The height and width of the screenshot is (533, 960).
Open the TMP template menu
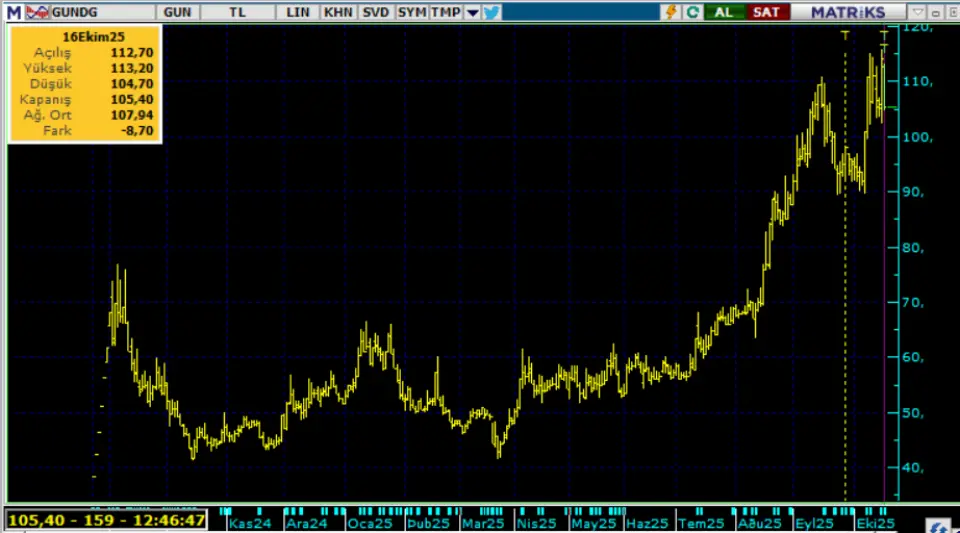444,12
